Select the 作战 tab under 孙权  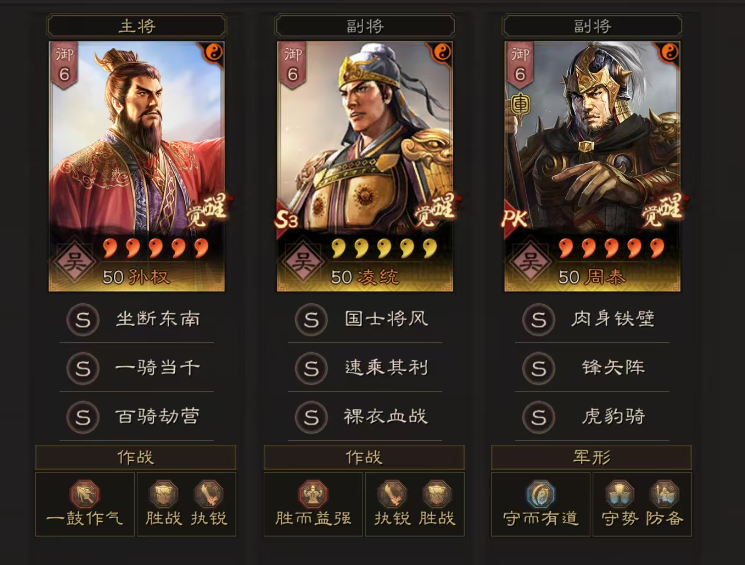point(136,457)
